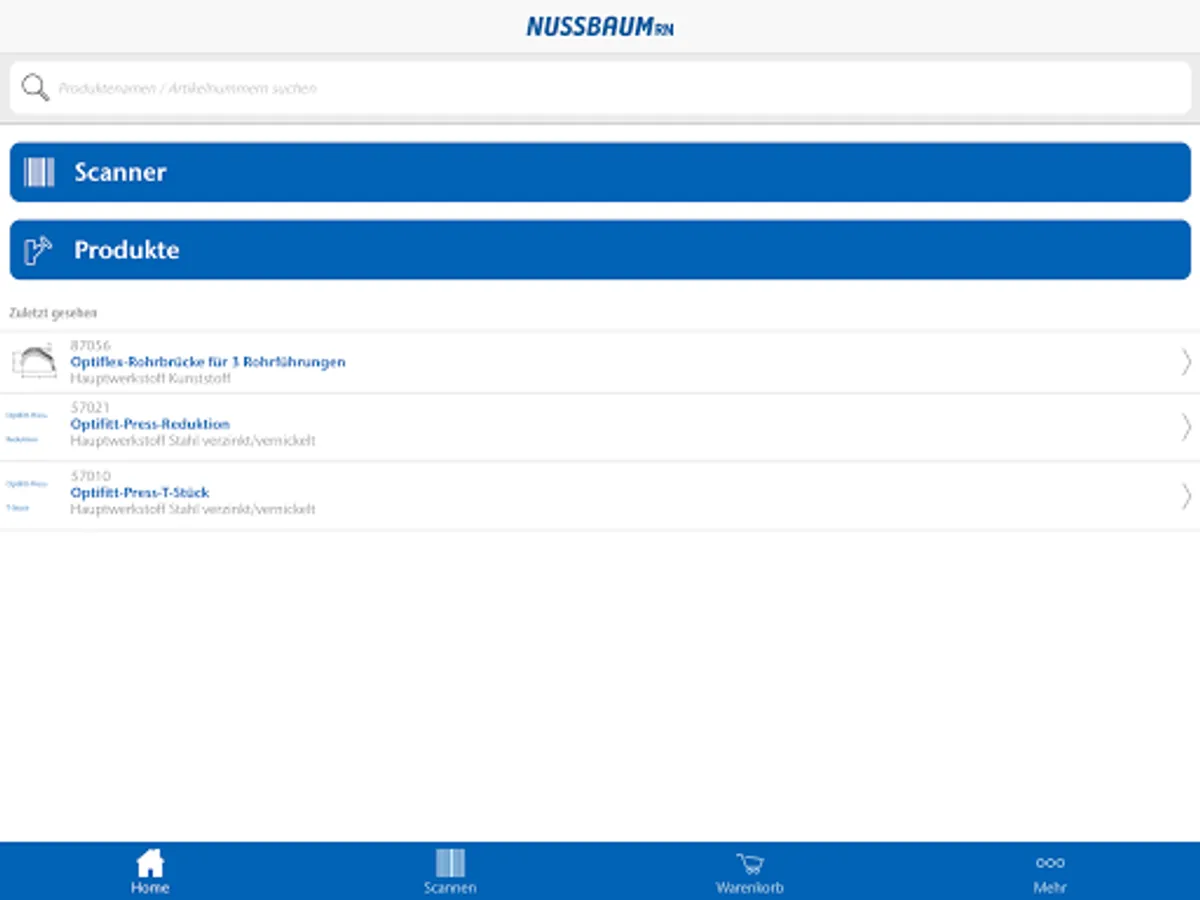Focus the product name search field
1200x900 pixels.
(600, 88)
